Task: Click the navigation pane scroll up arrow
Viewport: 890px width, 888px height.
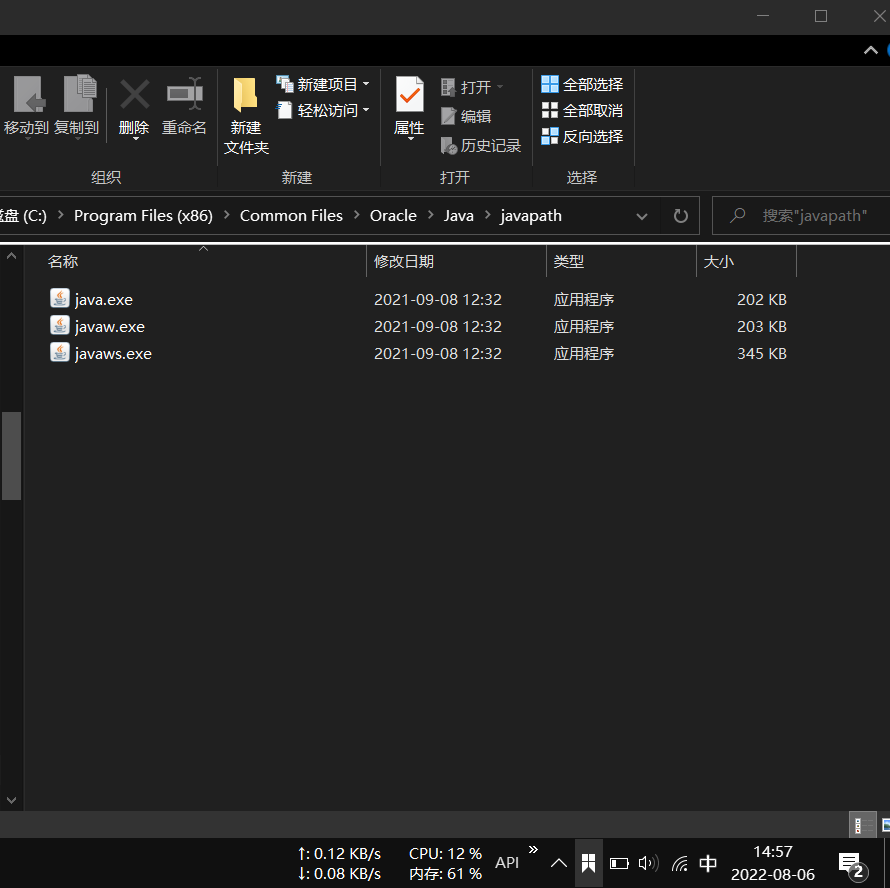Action: click(x=11, y=256)
